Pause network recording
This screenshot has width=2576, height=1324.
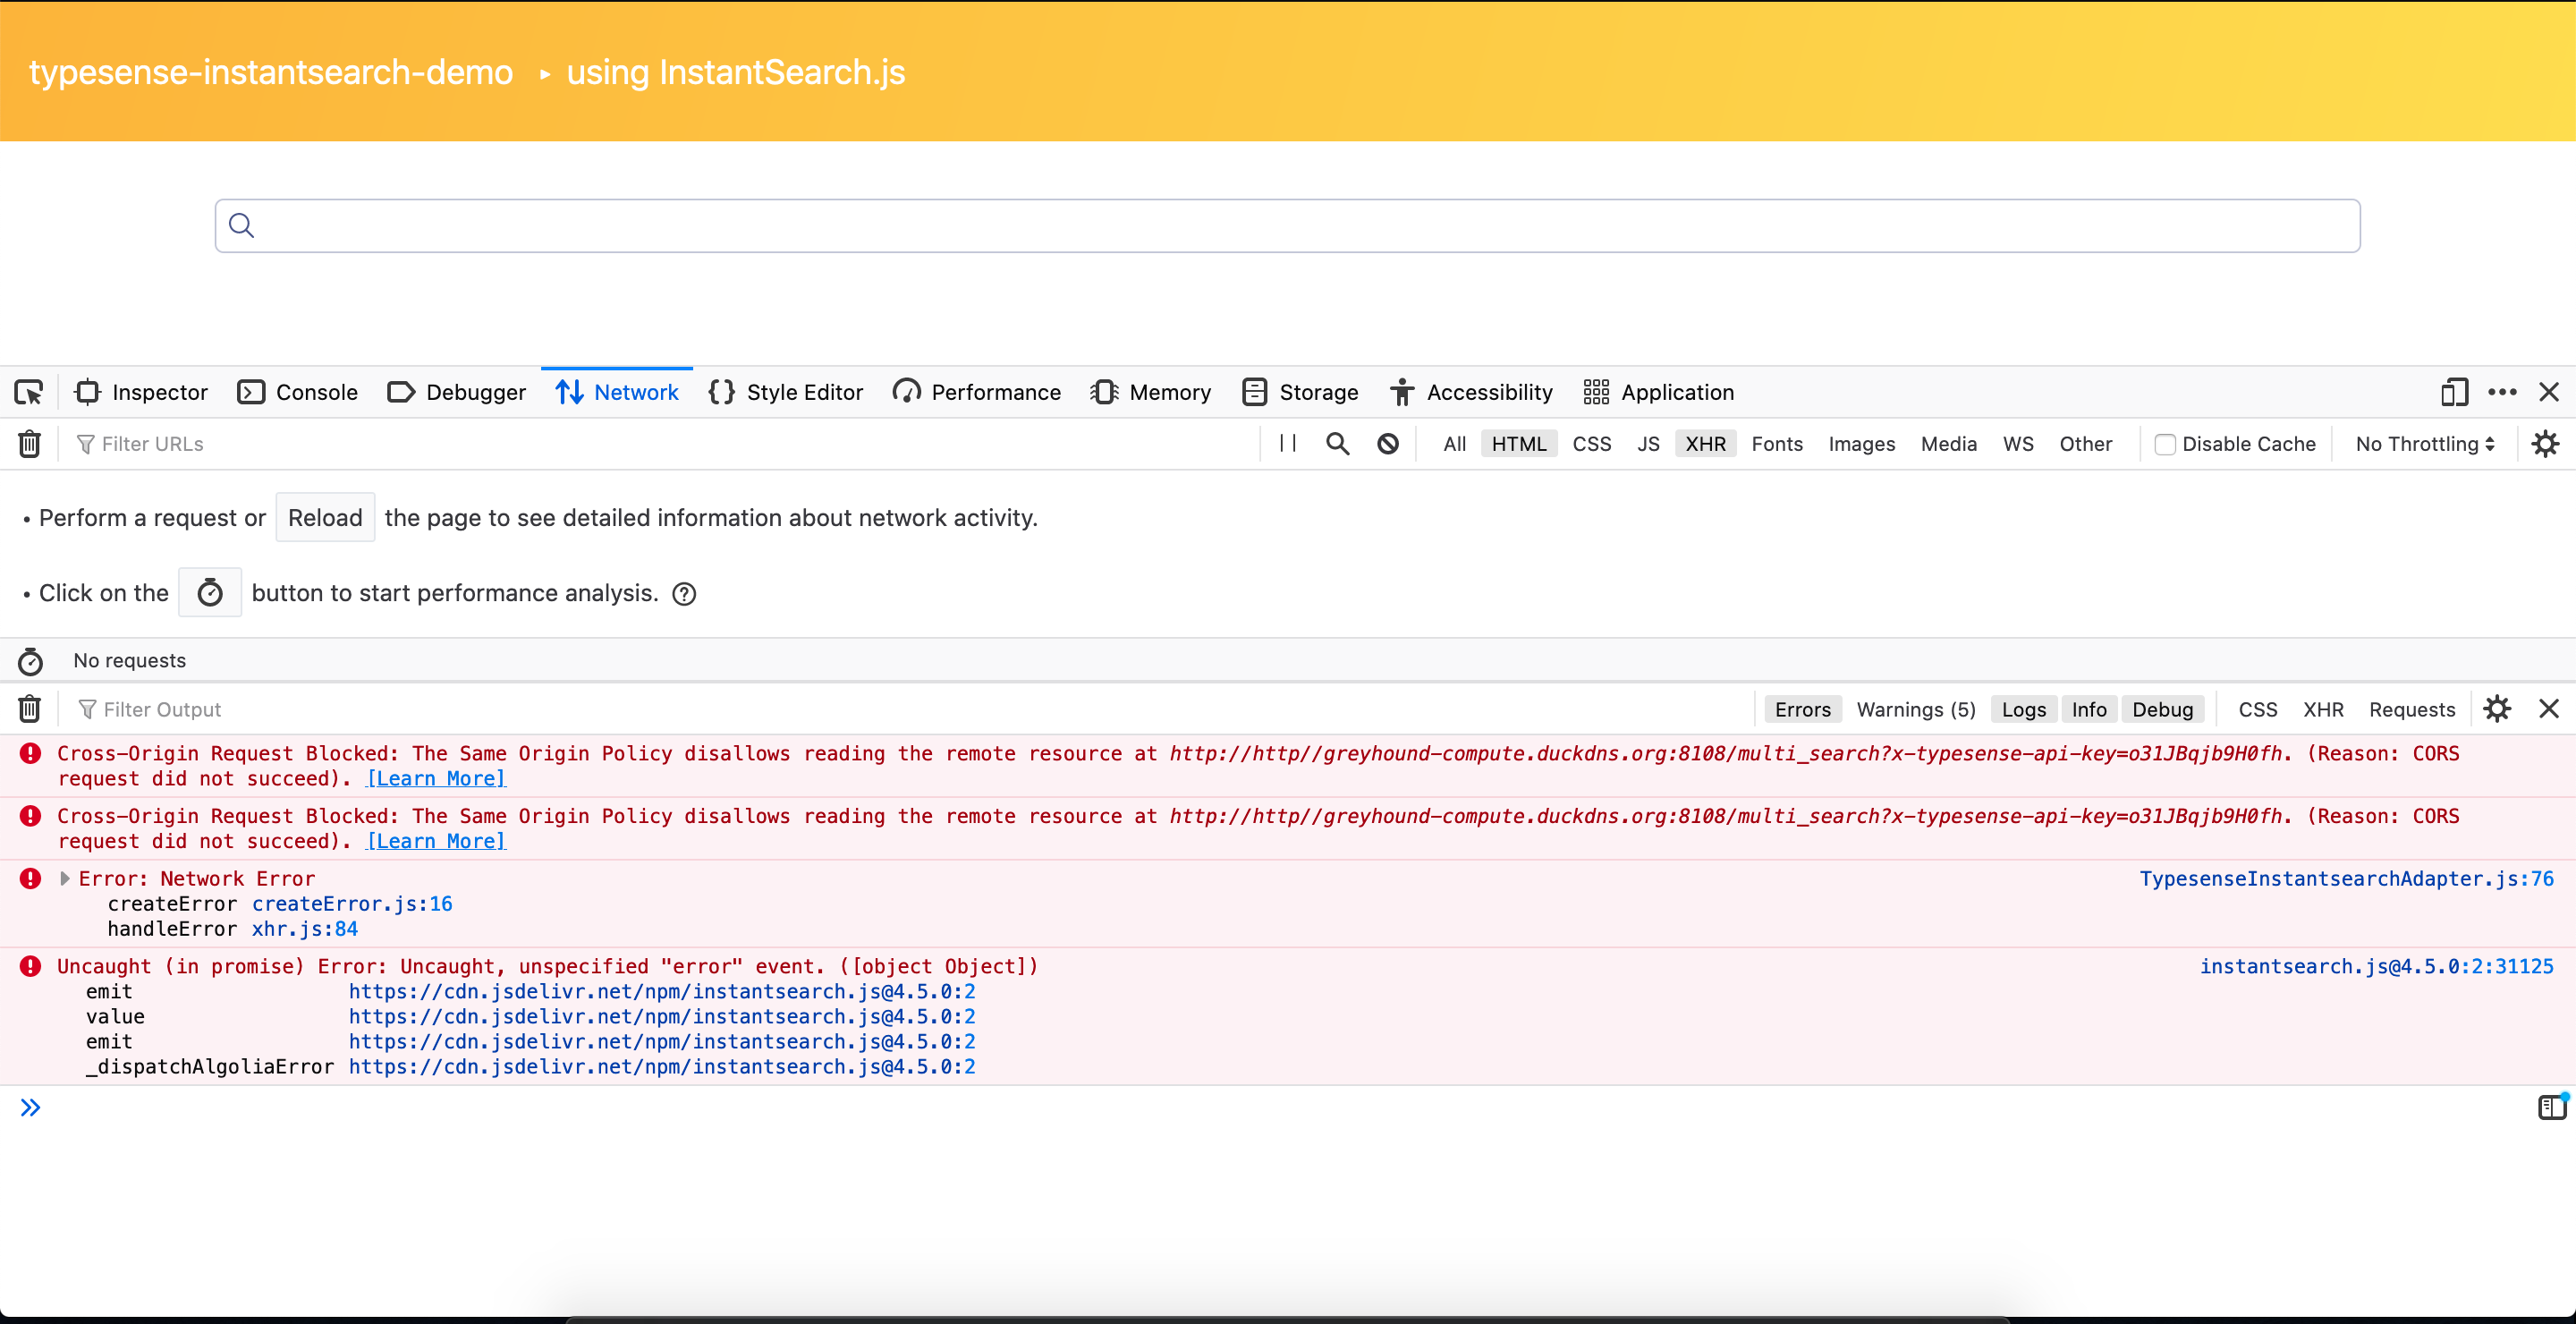pyautogui.click(x=1288, y=443)
